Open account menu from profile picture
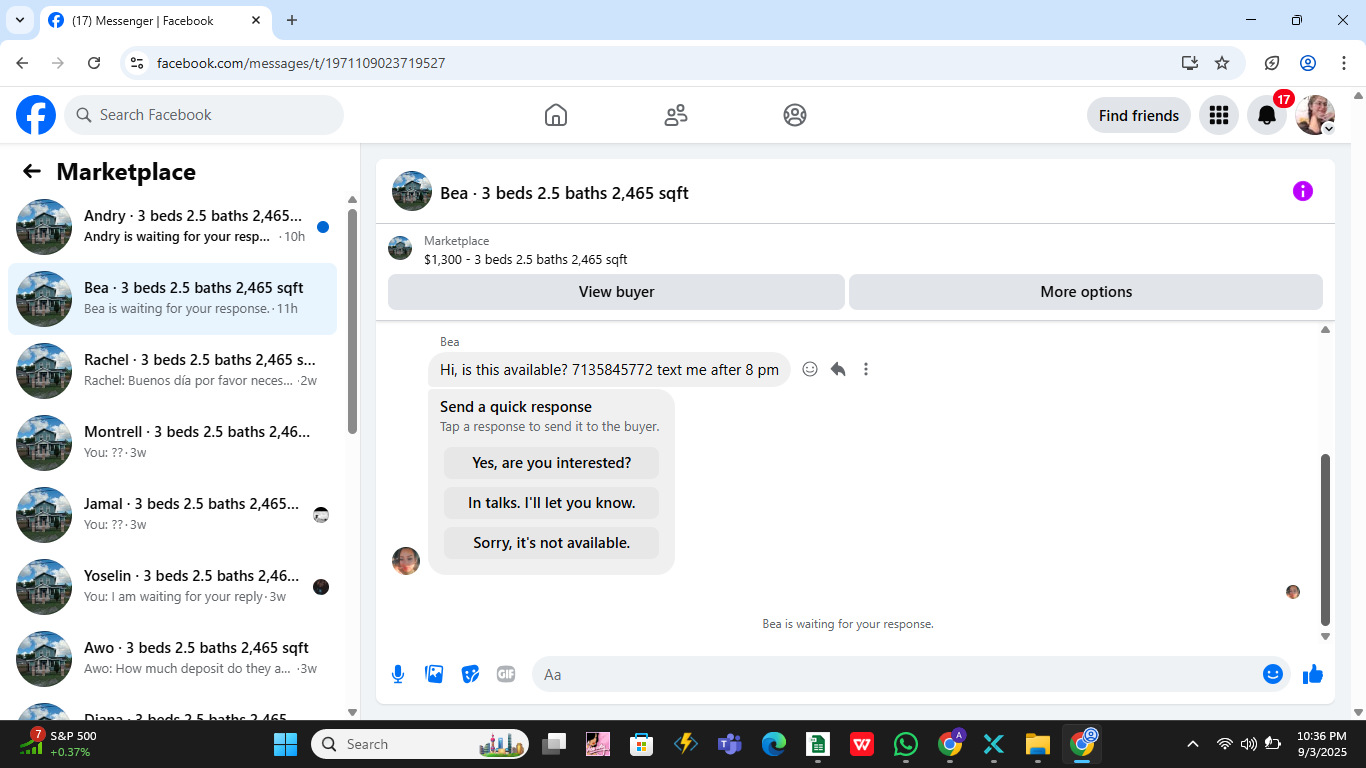 [x=1315, y=115]
